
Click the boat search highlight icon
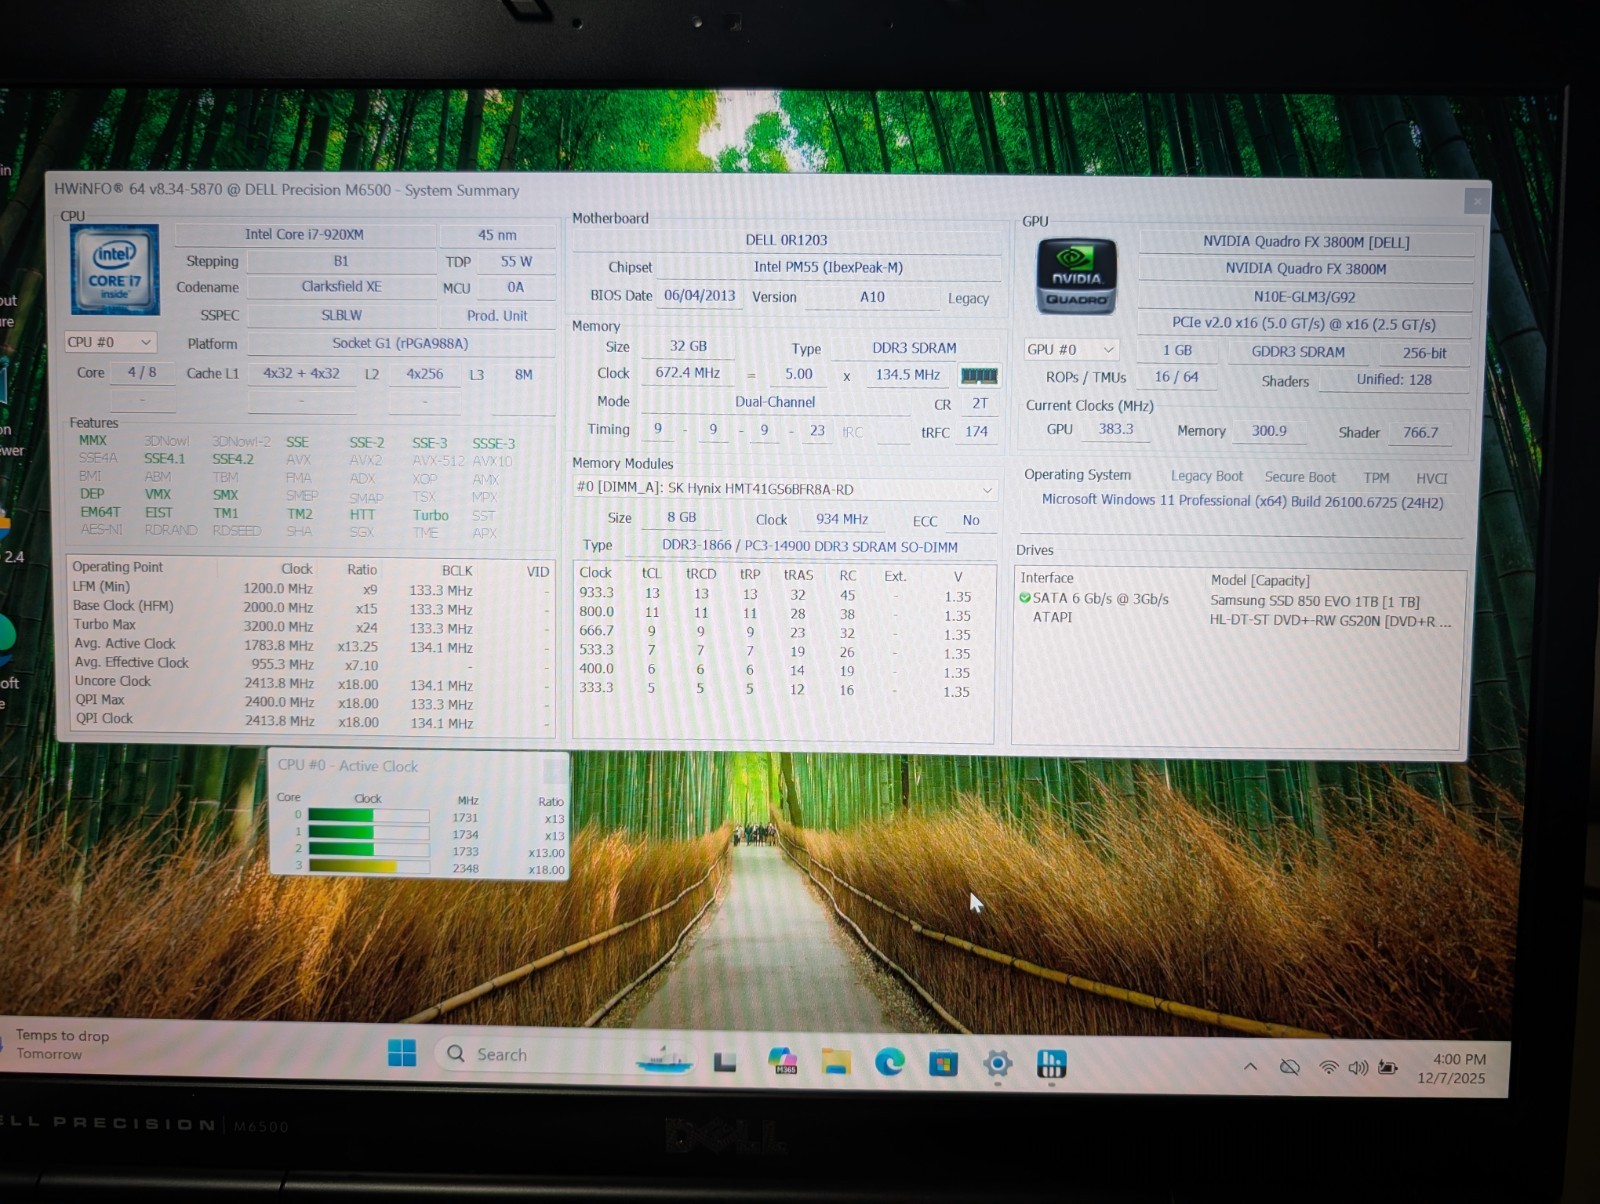coord(664,1060)
